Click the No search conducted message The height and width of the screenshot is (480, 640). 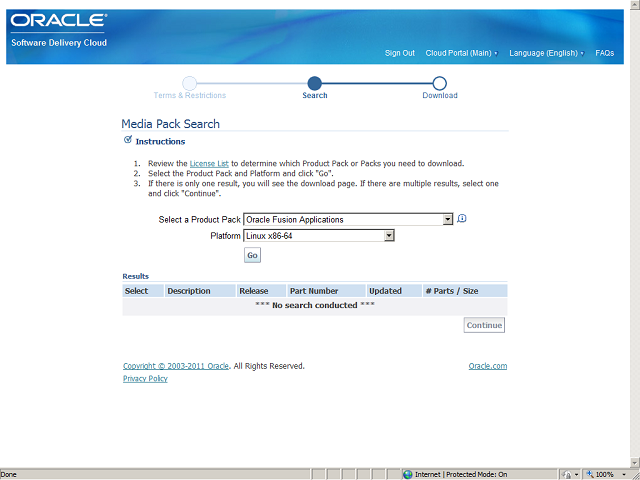315,305
